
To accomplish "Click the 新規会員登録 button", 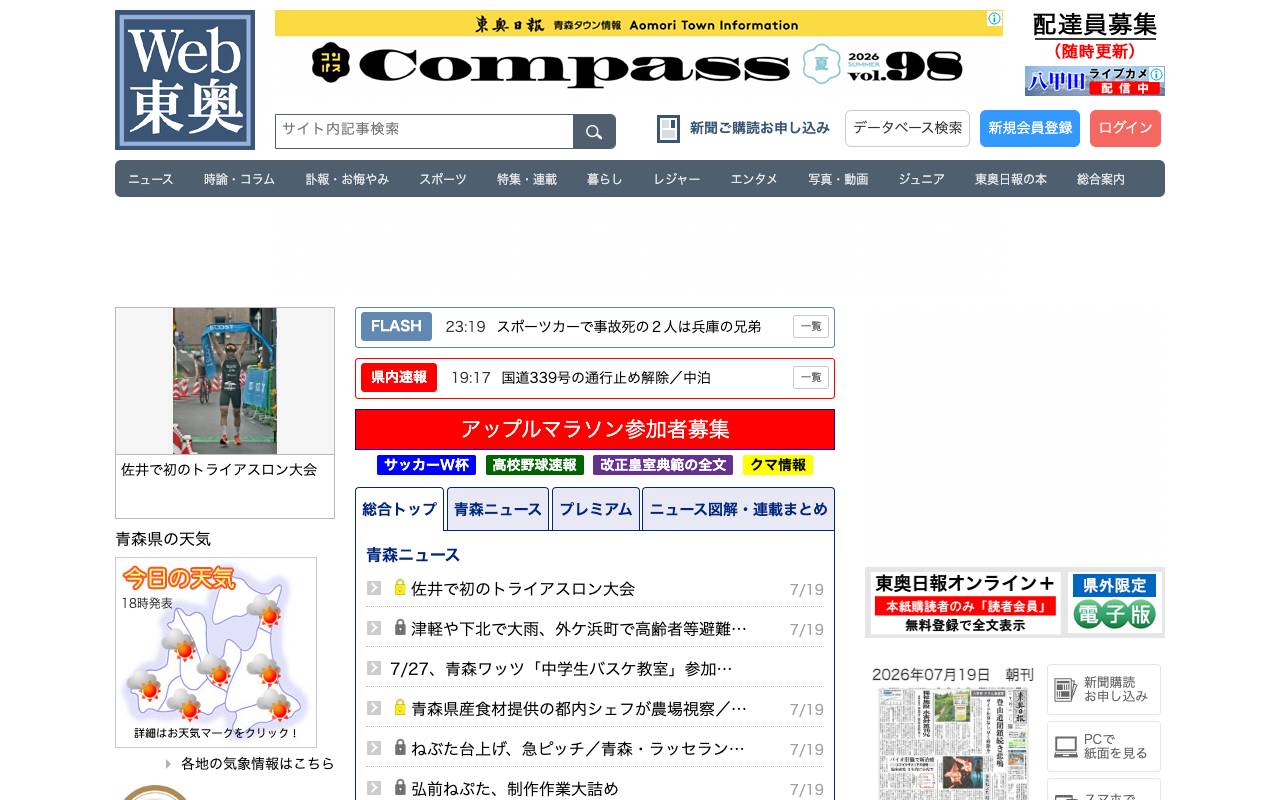I will (x=1030, y=128).
